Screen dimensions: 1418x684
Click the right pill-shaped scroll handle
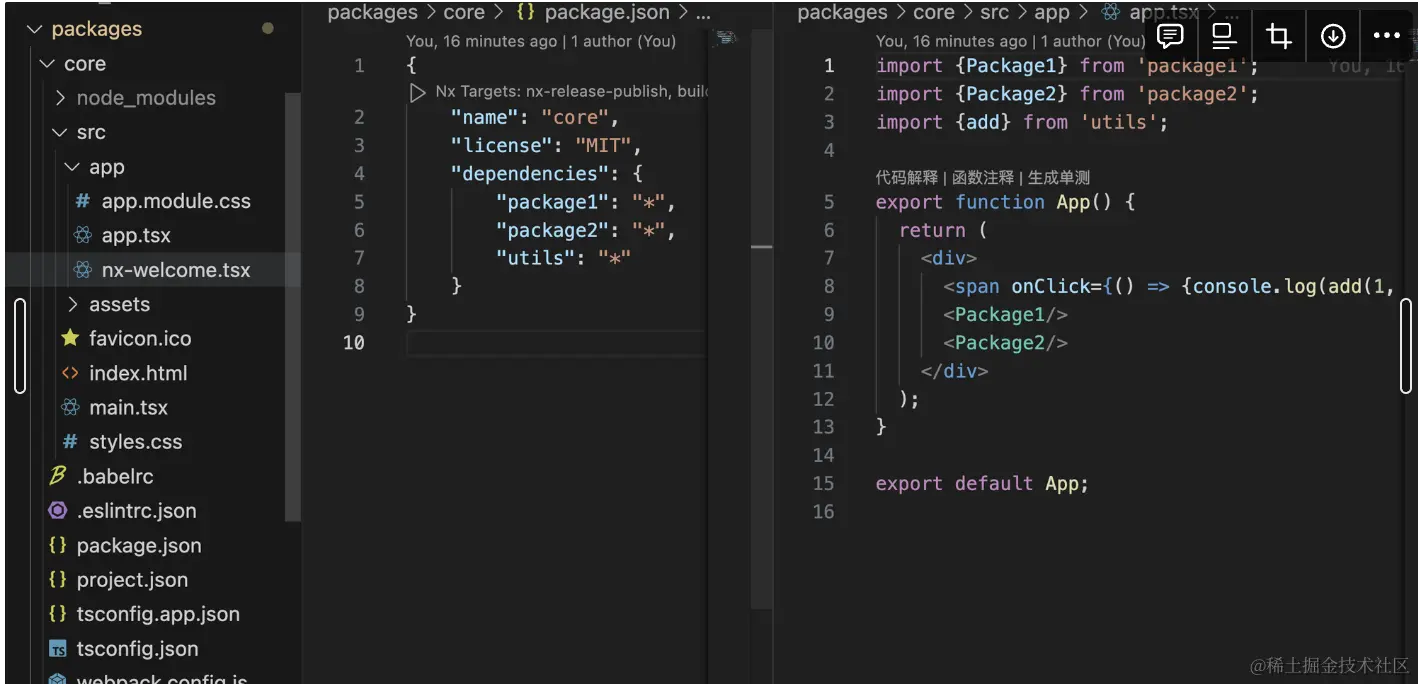tap(1406, 346)
